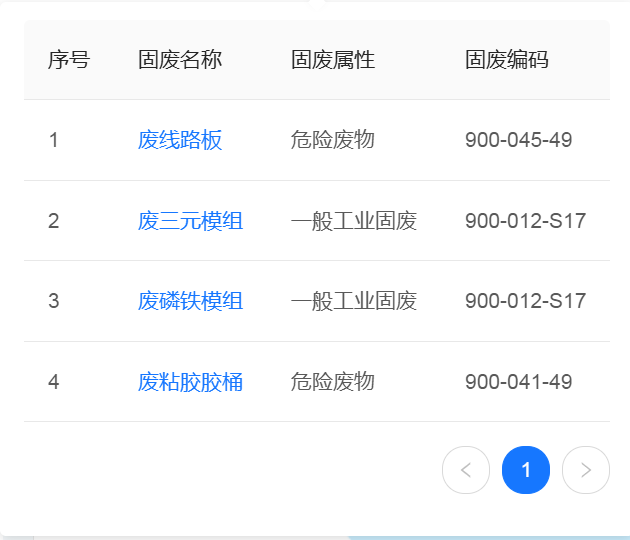This screenshot has width=630, height=540.
Task: Click 一般工业固废 attribute in 废磷铁模组 row
Action: [353, 301]
